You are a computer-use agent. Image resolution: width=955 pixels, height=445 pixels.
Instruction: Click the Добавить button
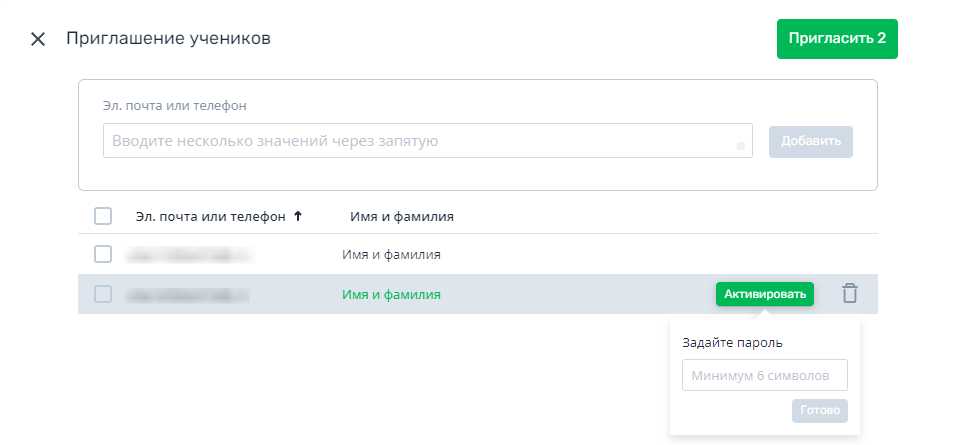811,141
